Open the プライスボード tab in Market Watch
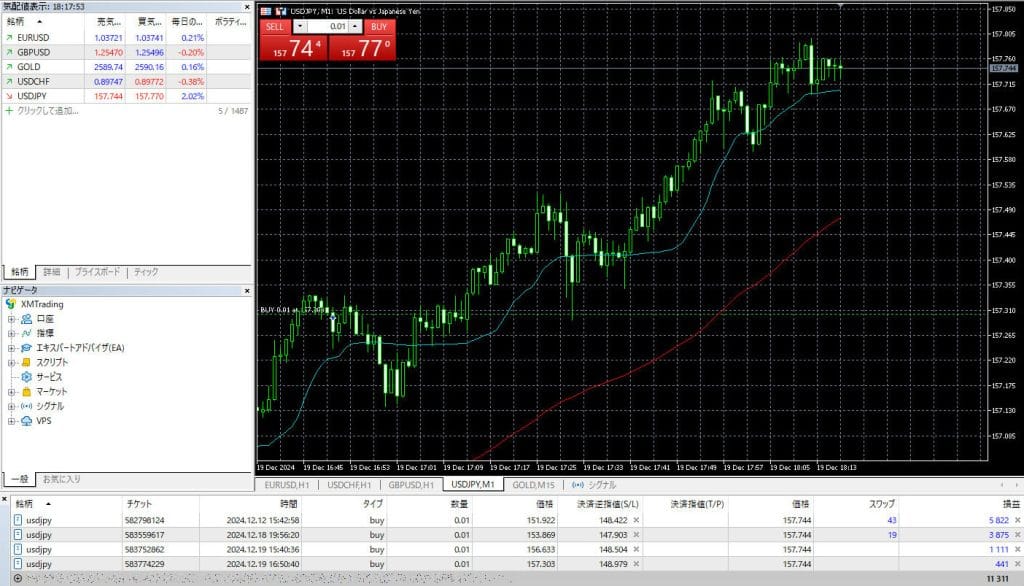 (x=97, y=272)
